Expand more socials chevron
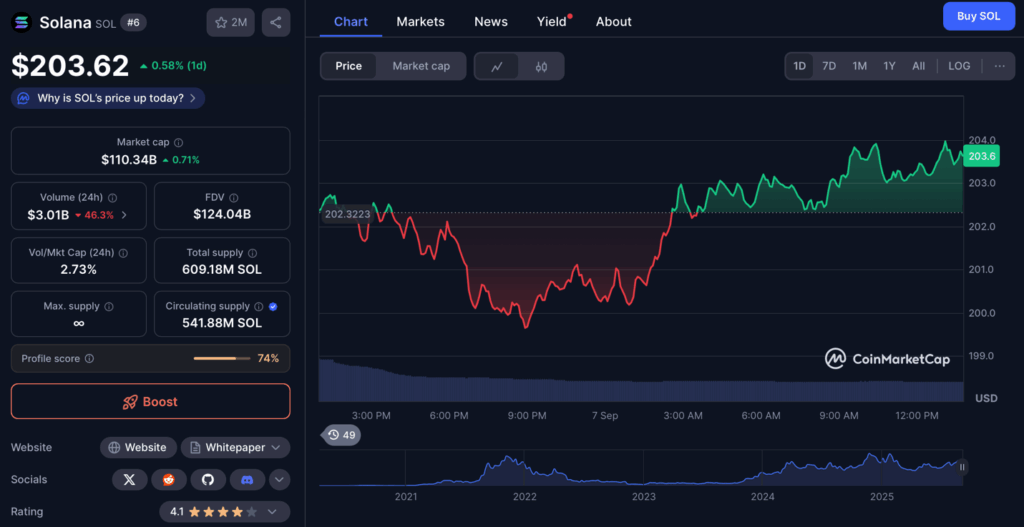Image resolution: width=1024 pixels, height=527 pixels. (279, 480)
